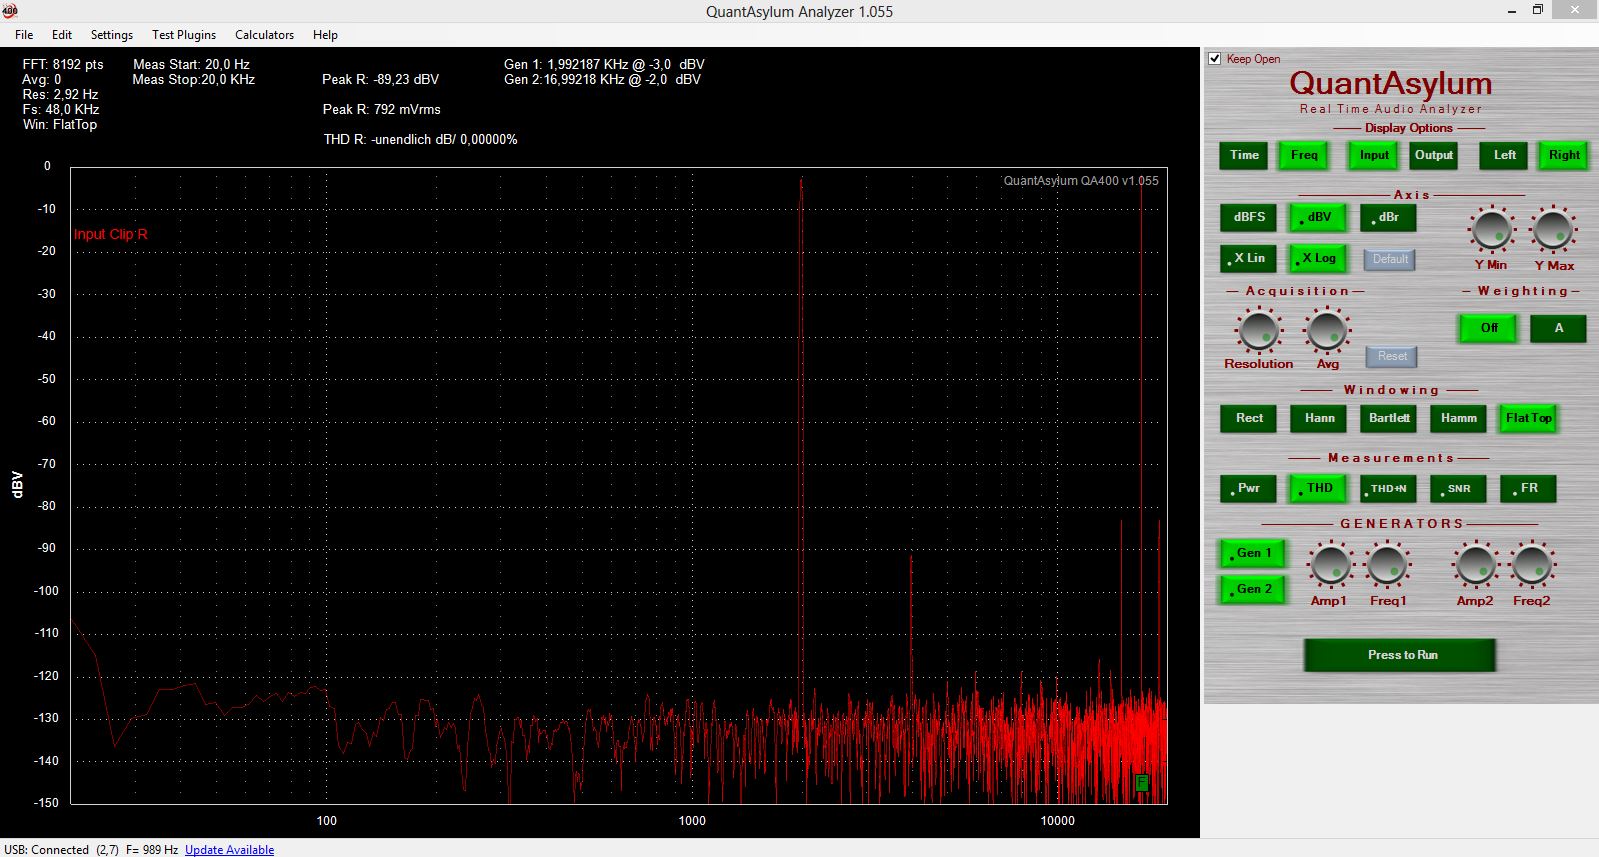Click the Amp1 knob
The image size is (1599, 857).
1330,565
